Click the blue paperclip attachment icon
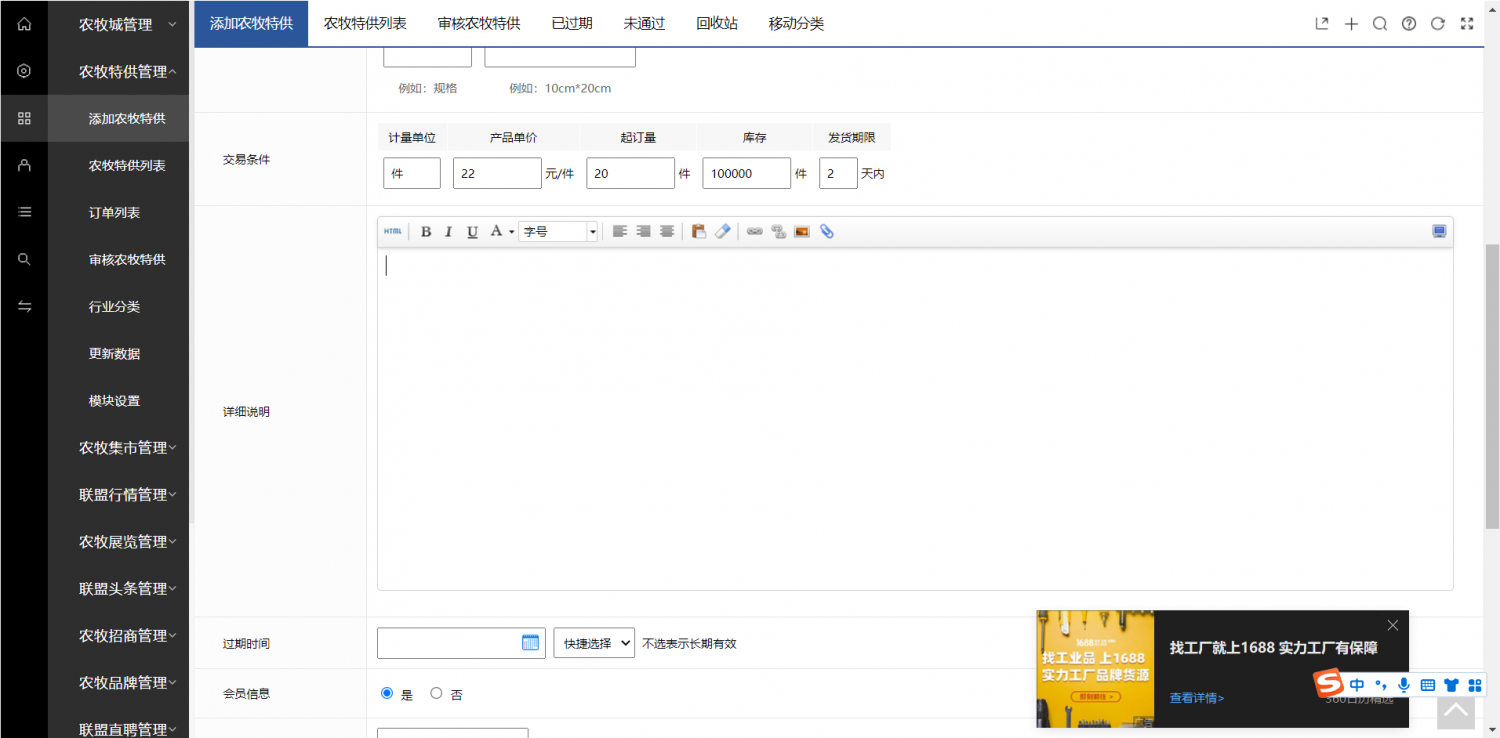 point(827,232)
